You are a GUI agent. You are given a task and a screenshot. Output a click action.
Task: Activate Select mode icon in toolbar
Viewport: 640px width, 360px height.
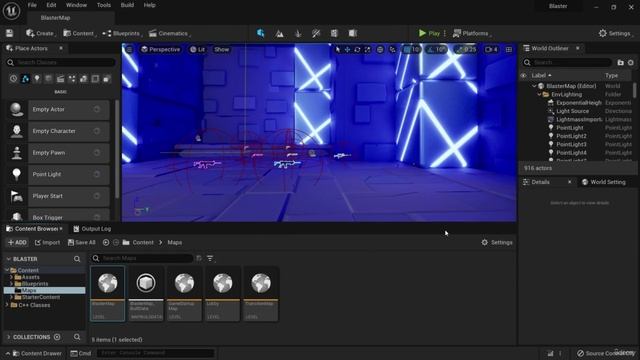[x=260, y=33]
